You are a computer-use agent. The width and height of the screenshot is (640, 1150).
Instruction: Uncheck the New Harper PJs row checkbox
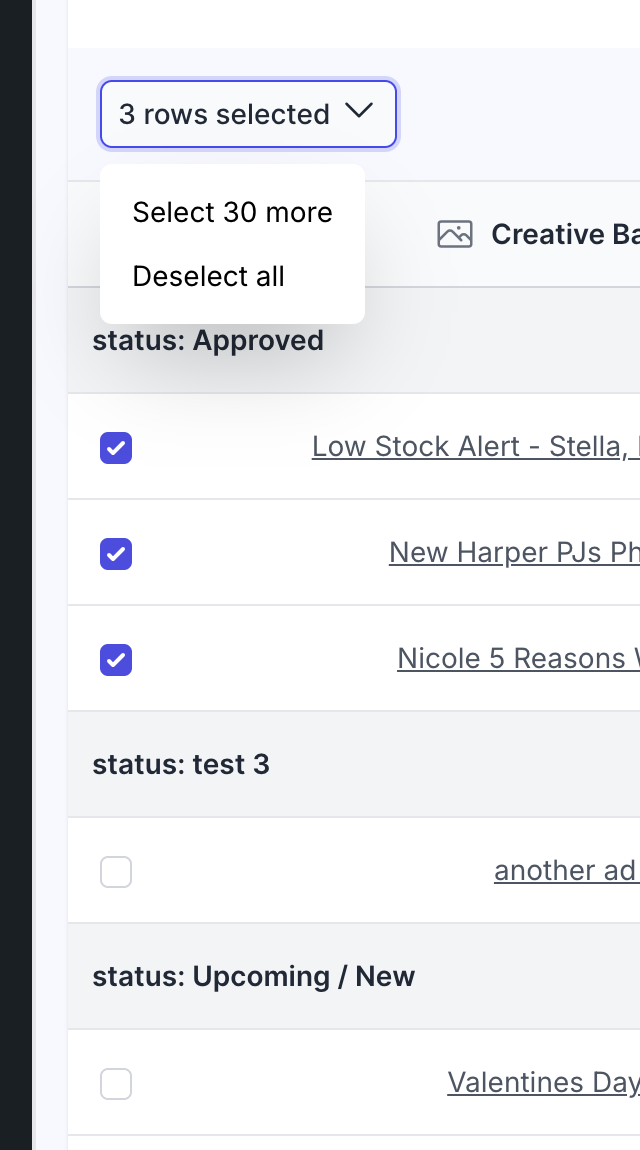coord(116,554)
